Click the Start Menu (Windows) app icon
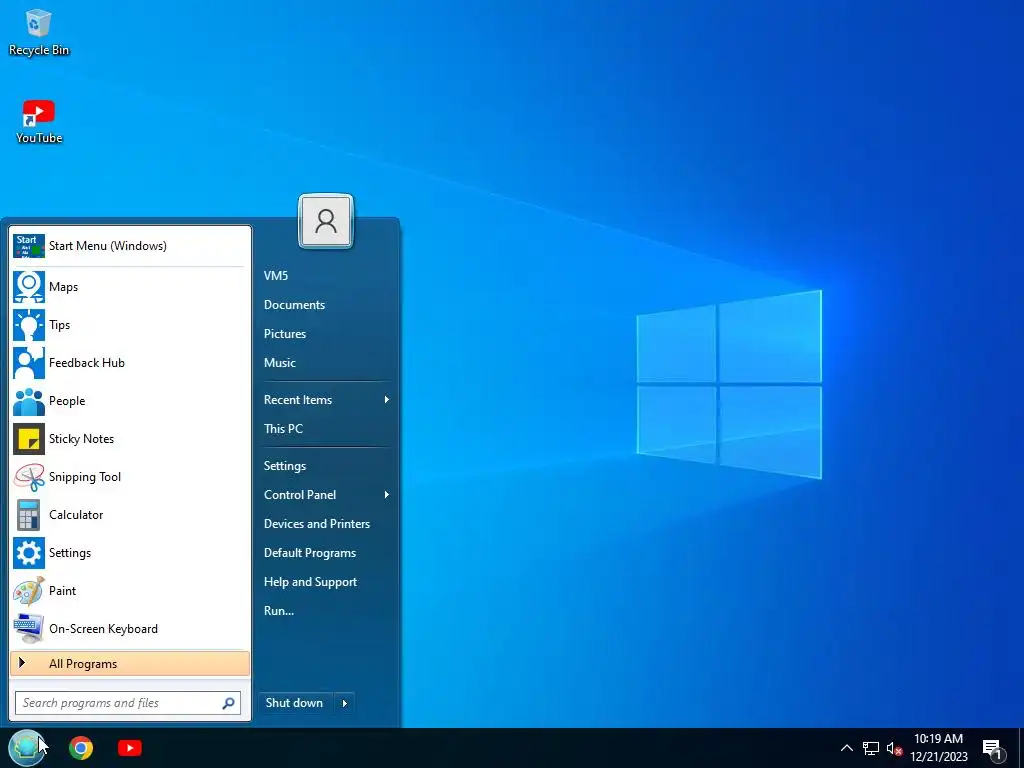Viewport: 1024px width, 768px height. tap(29, 246)
